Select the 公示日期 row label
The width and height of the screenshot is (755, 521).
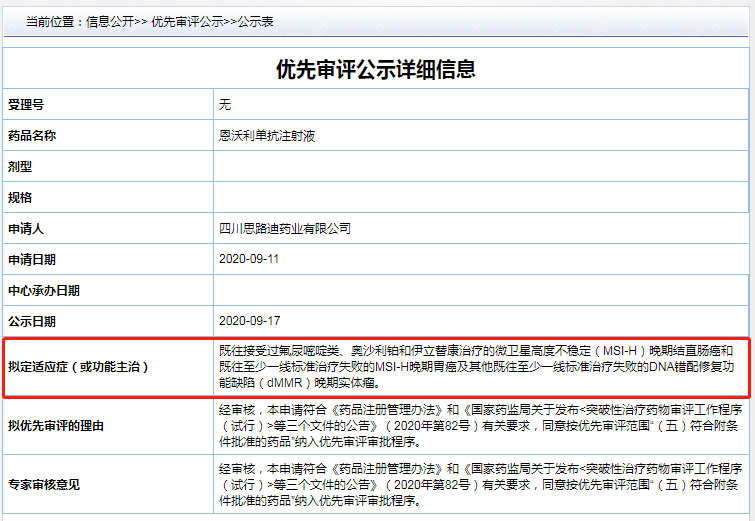tap(32, 321)
